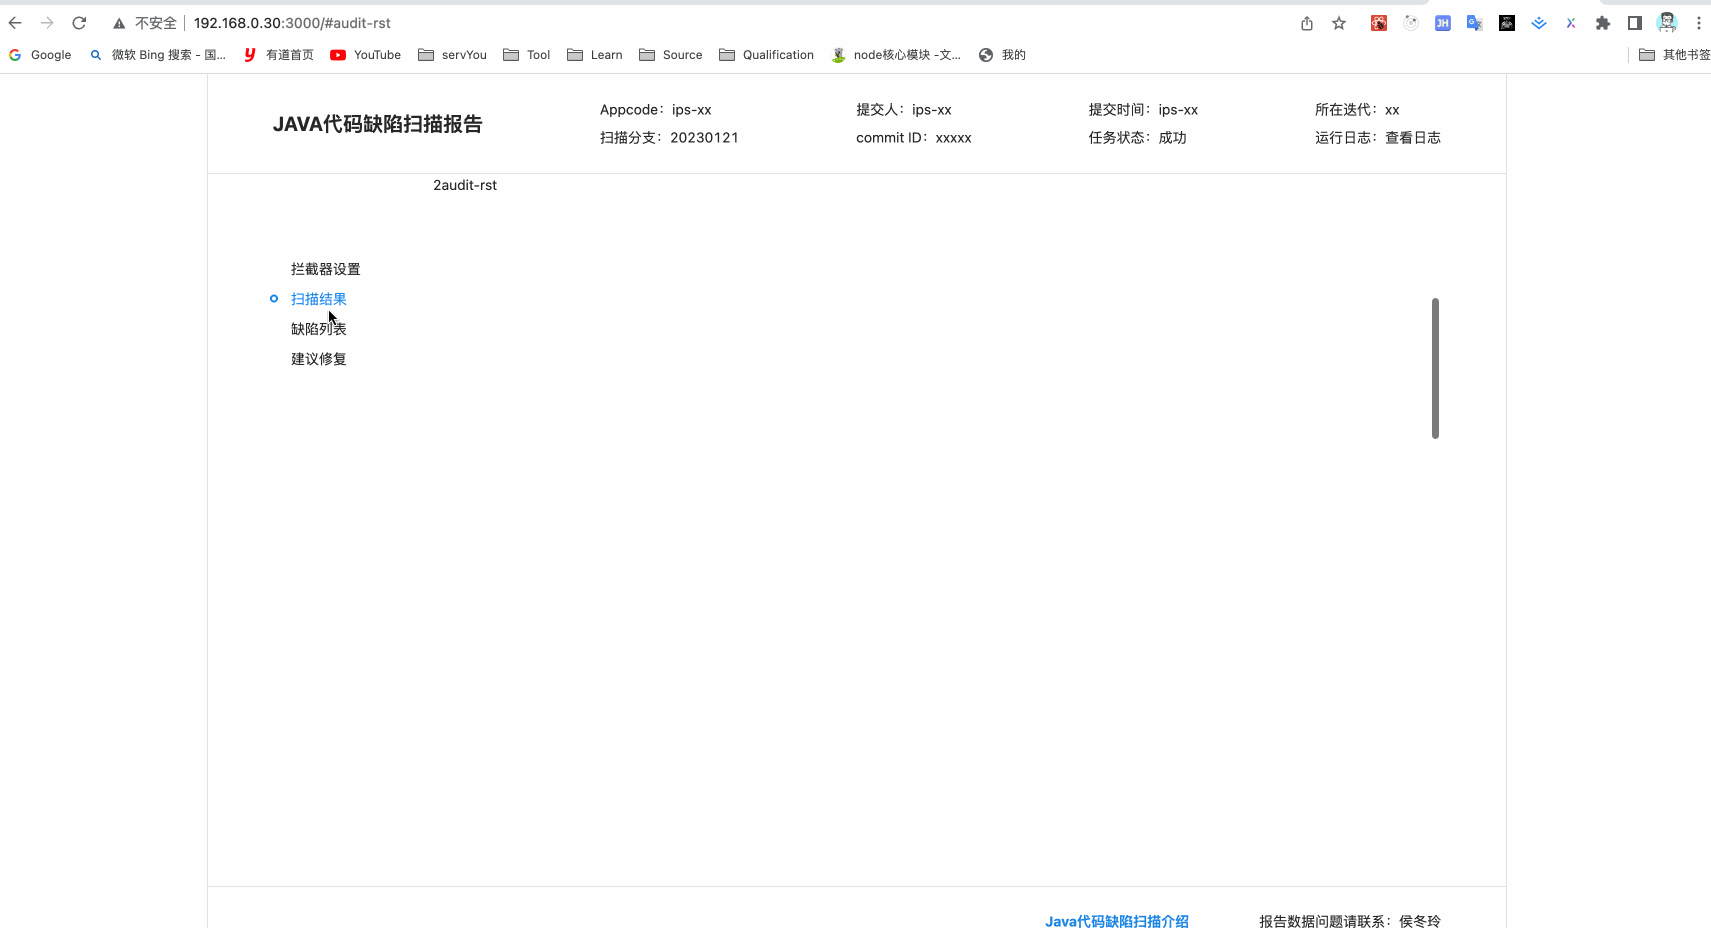Open the extensions puzzle-piece menu
The height and width of the screenshot is (928, 1711).
(1602, 23)
